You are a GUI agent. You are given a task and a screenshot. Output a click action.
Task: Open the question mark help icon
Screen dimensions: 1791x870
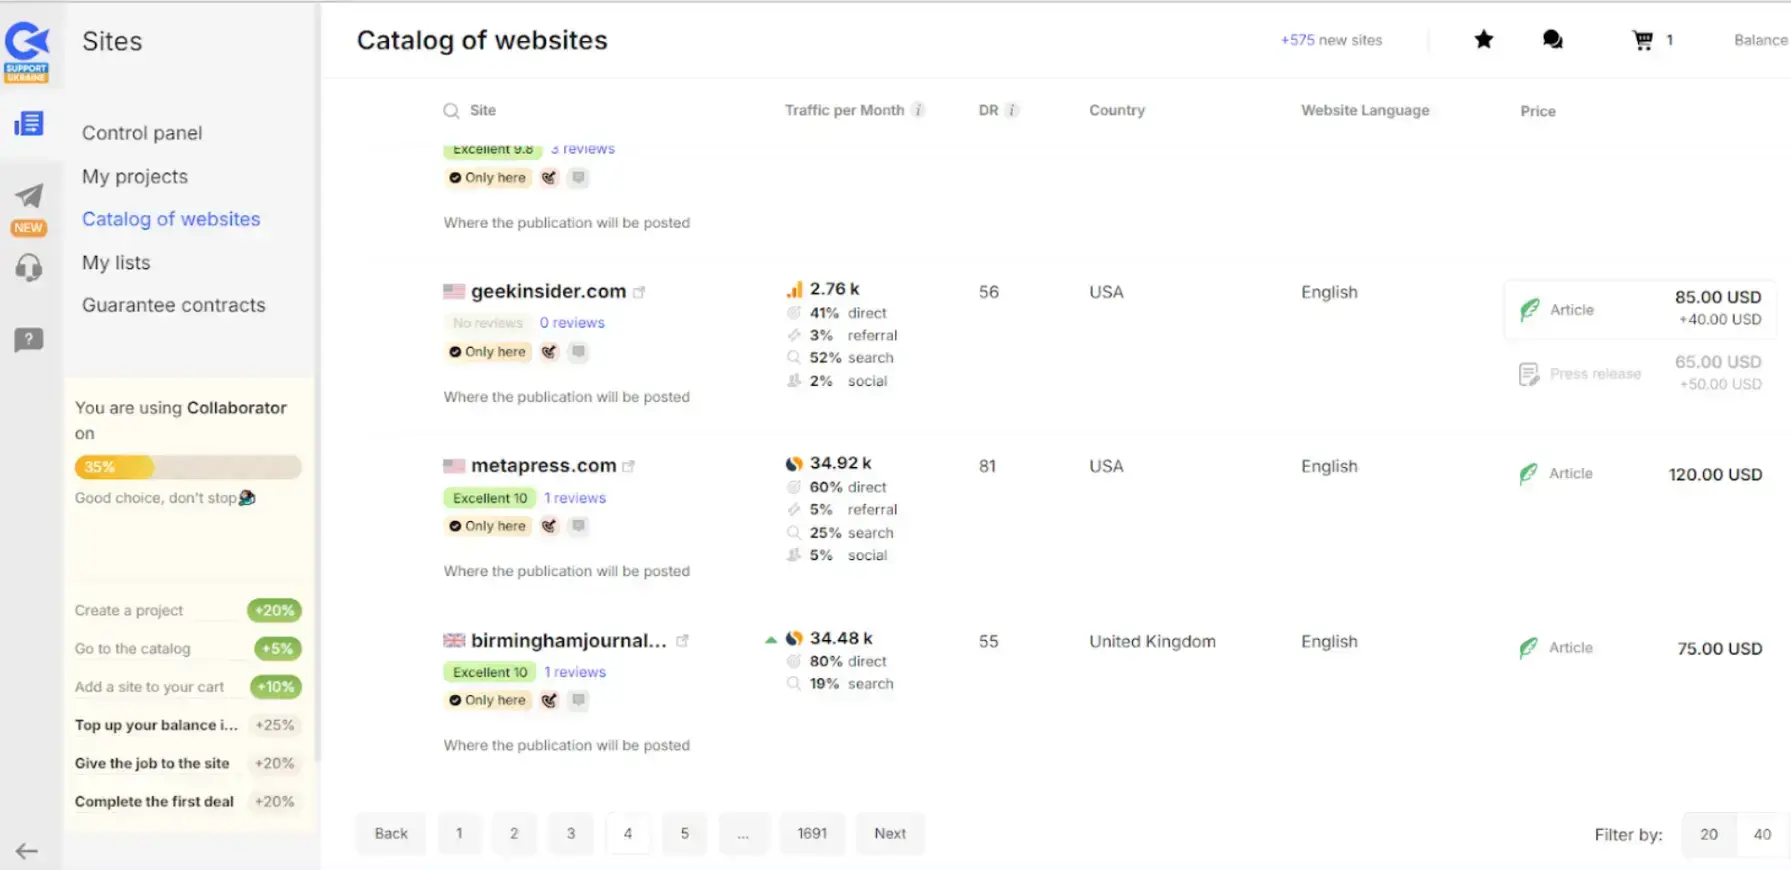pos(29,340)
